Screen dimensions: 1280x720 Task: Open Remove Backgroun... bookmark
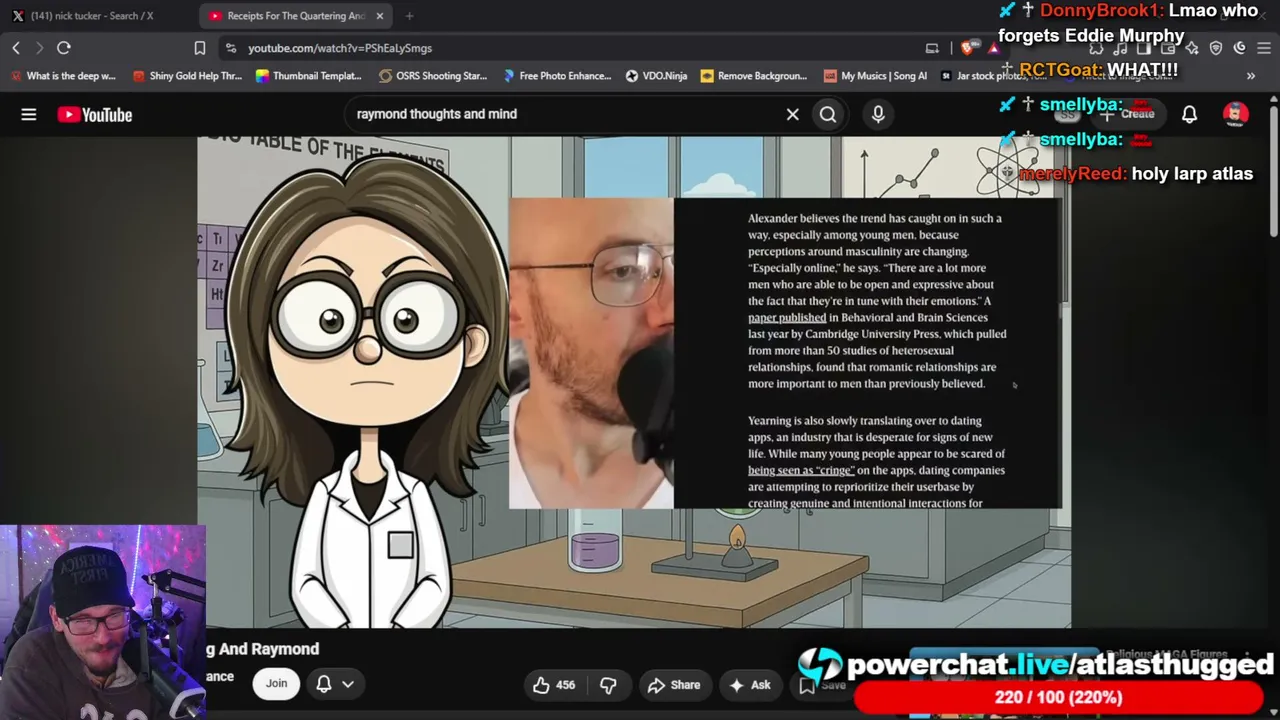click(x=754, y=76)
